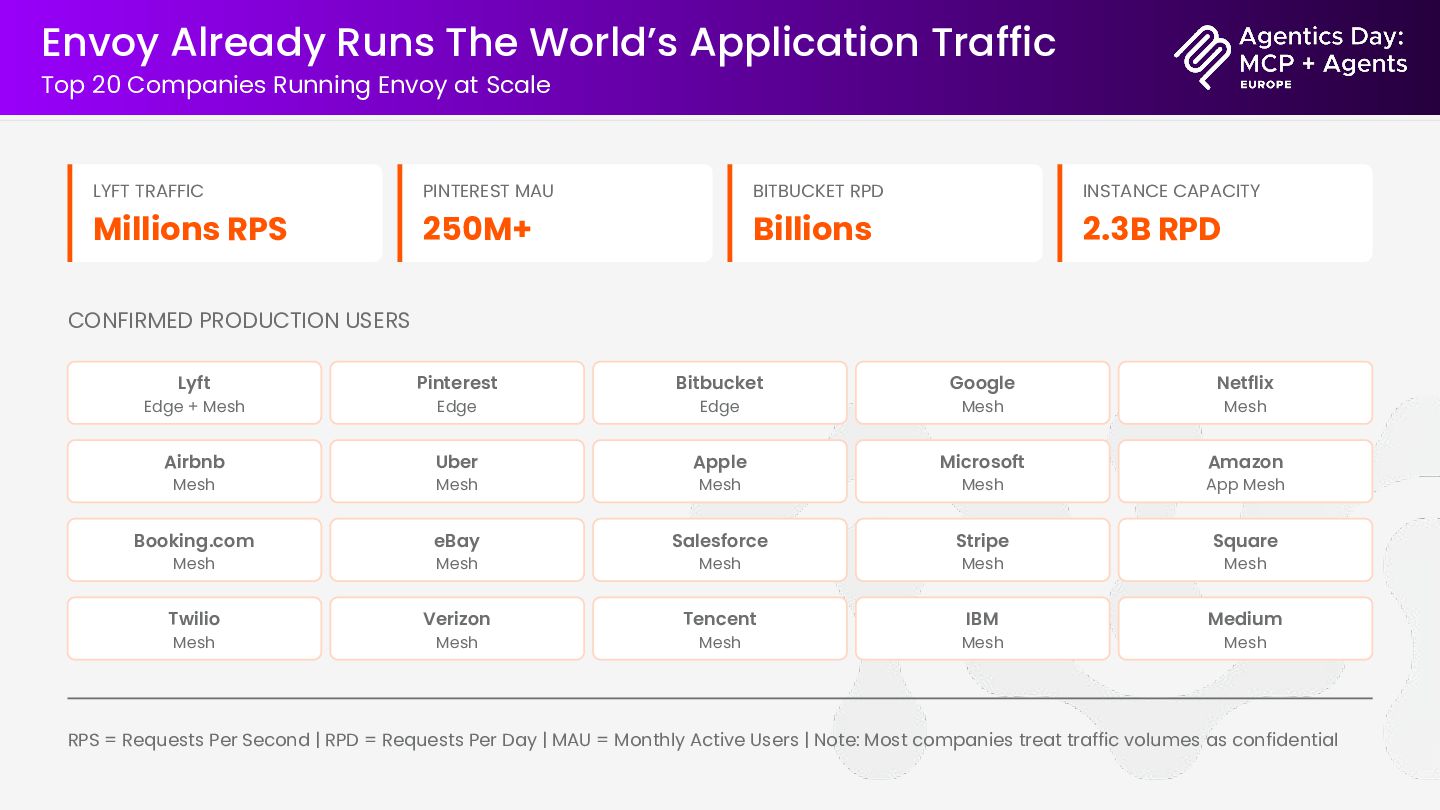Click the Square Mesh card
The image size is (1440, 810).
click(x=1245, y=550)
